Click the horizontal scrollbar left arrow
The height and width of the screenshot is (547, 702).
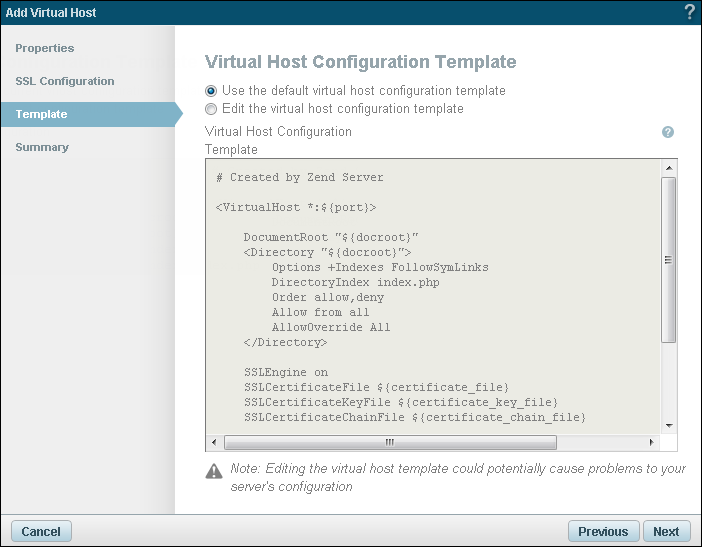tap(213, 442)
